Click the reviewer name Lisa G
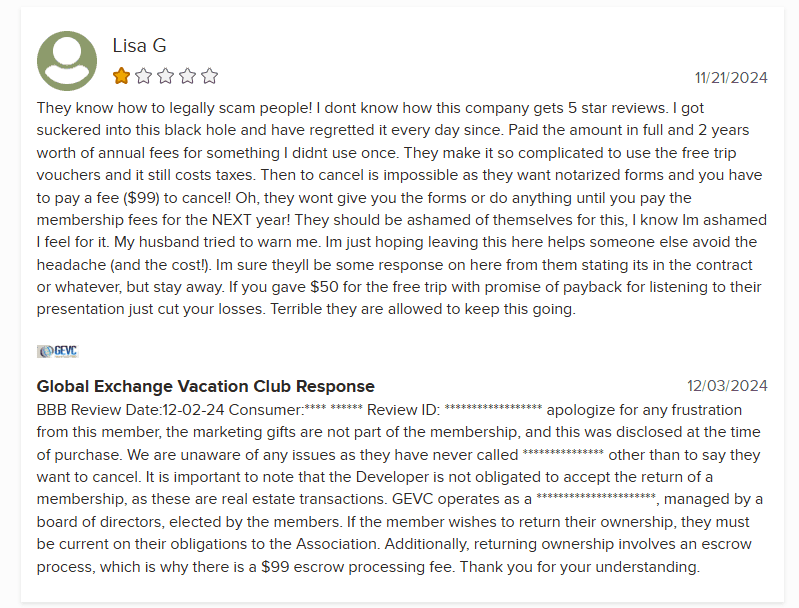This screenshot has height=608, width=799. tap(139, 46)
